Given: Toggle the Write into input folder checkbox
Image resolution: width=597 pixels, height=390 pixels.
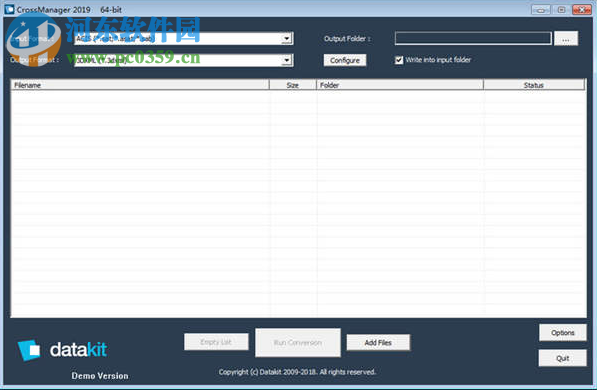Looking at the screenshot, I should (x=399, y=60).
